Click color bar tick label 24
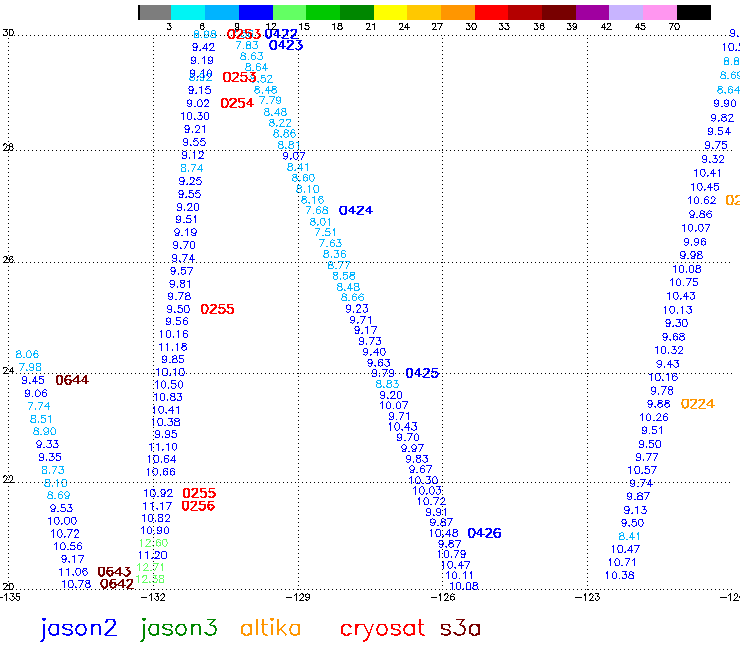This screenshot has width=740, height=650. pyautogui.click(x=404, y=26)
